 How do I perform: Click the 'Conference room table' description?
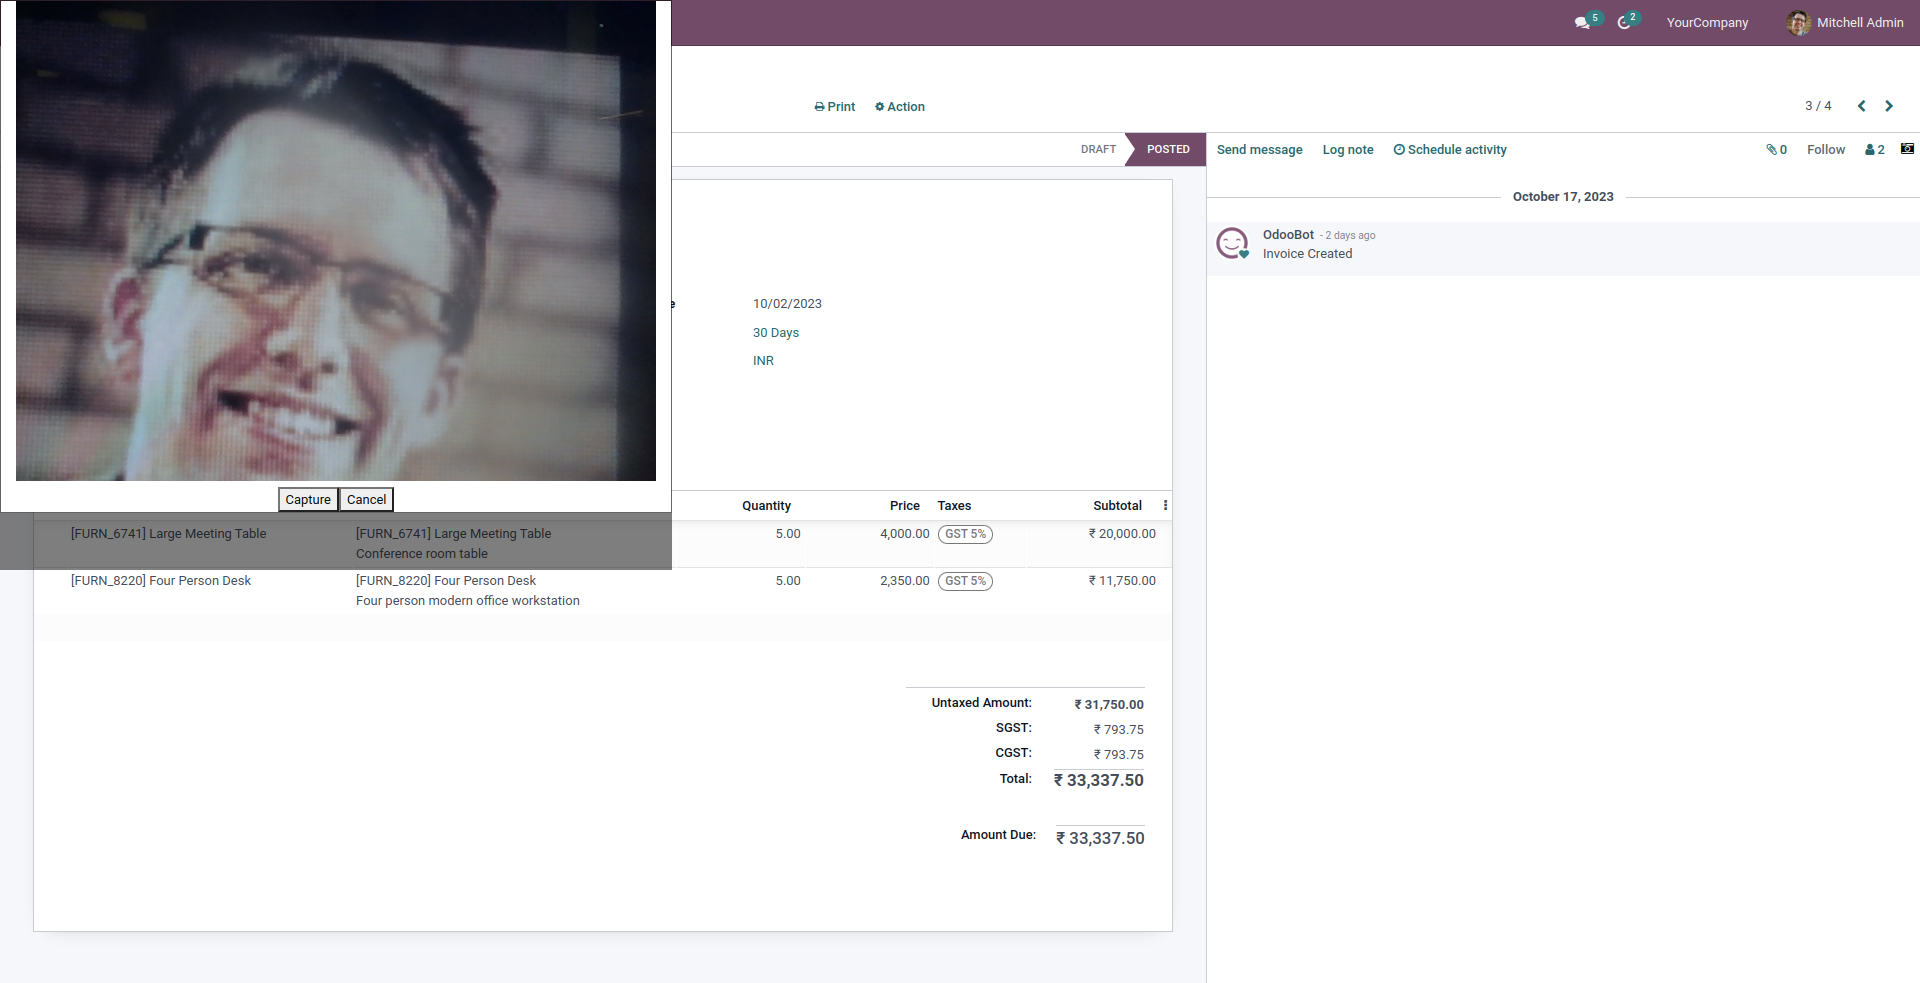tap(422, 554)
